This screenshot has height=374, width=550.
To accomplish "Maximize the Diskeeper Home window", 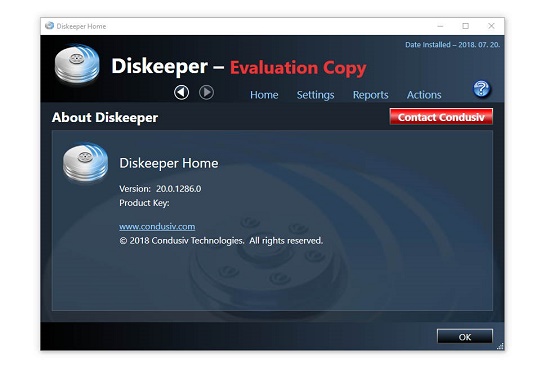I will (x=465, y=26).
